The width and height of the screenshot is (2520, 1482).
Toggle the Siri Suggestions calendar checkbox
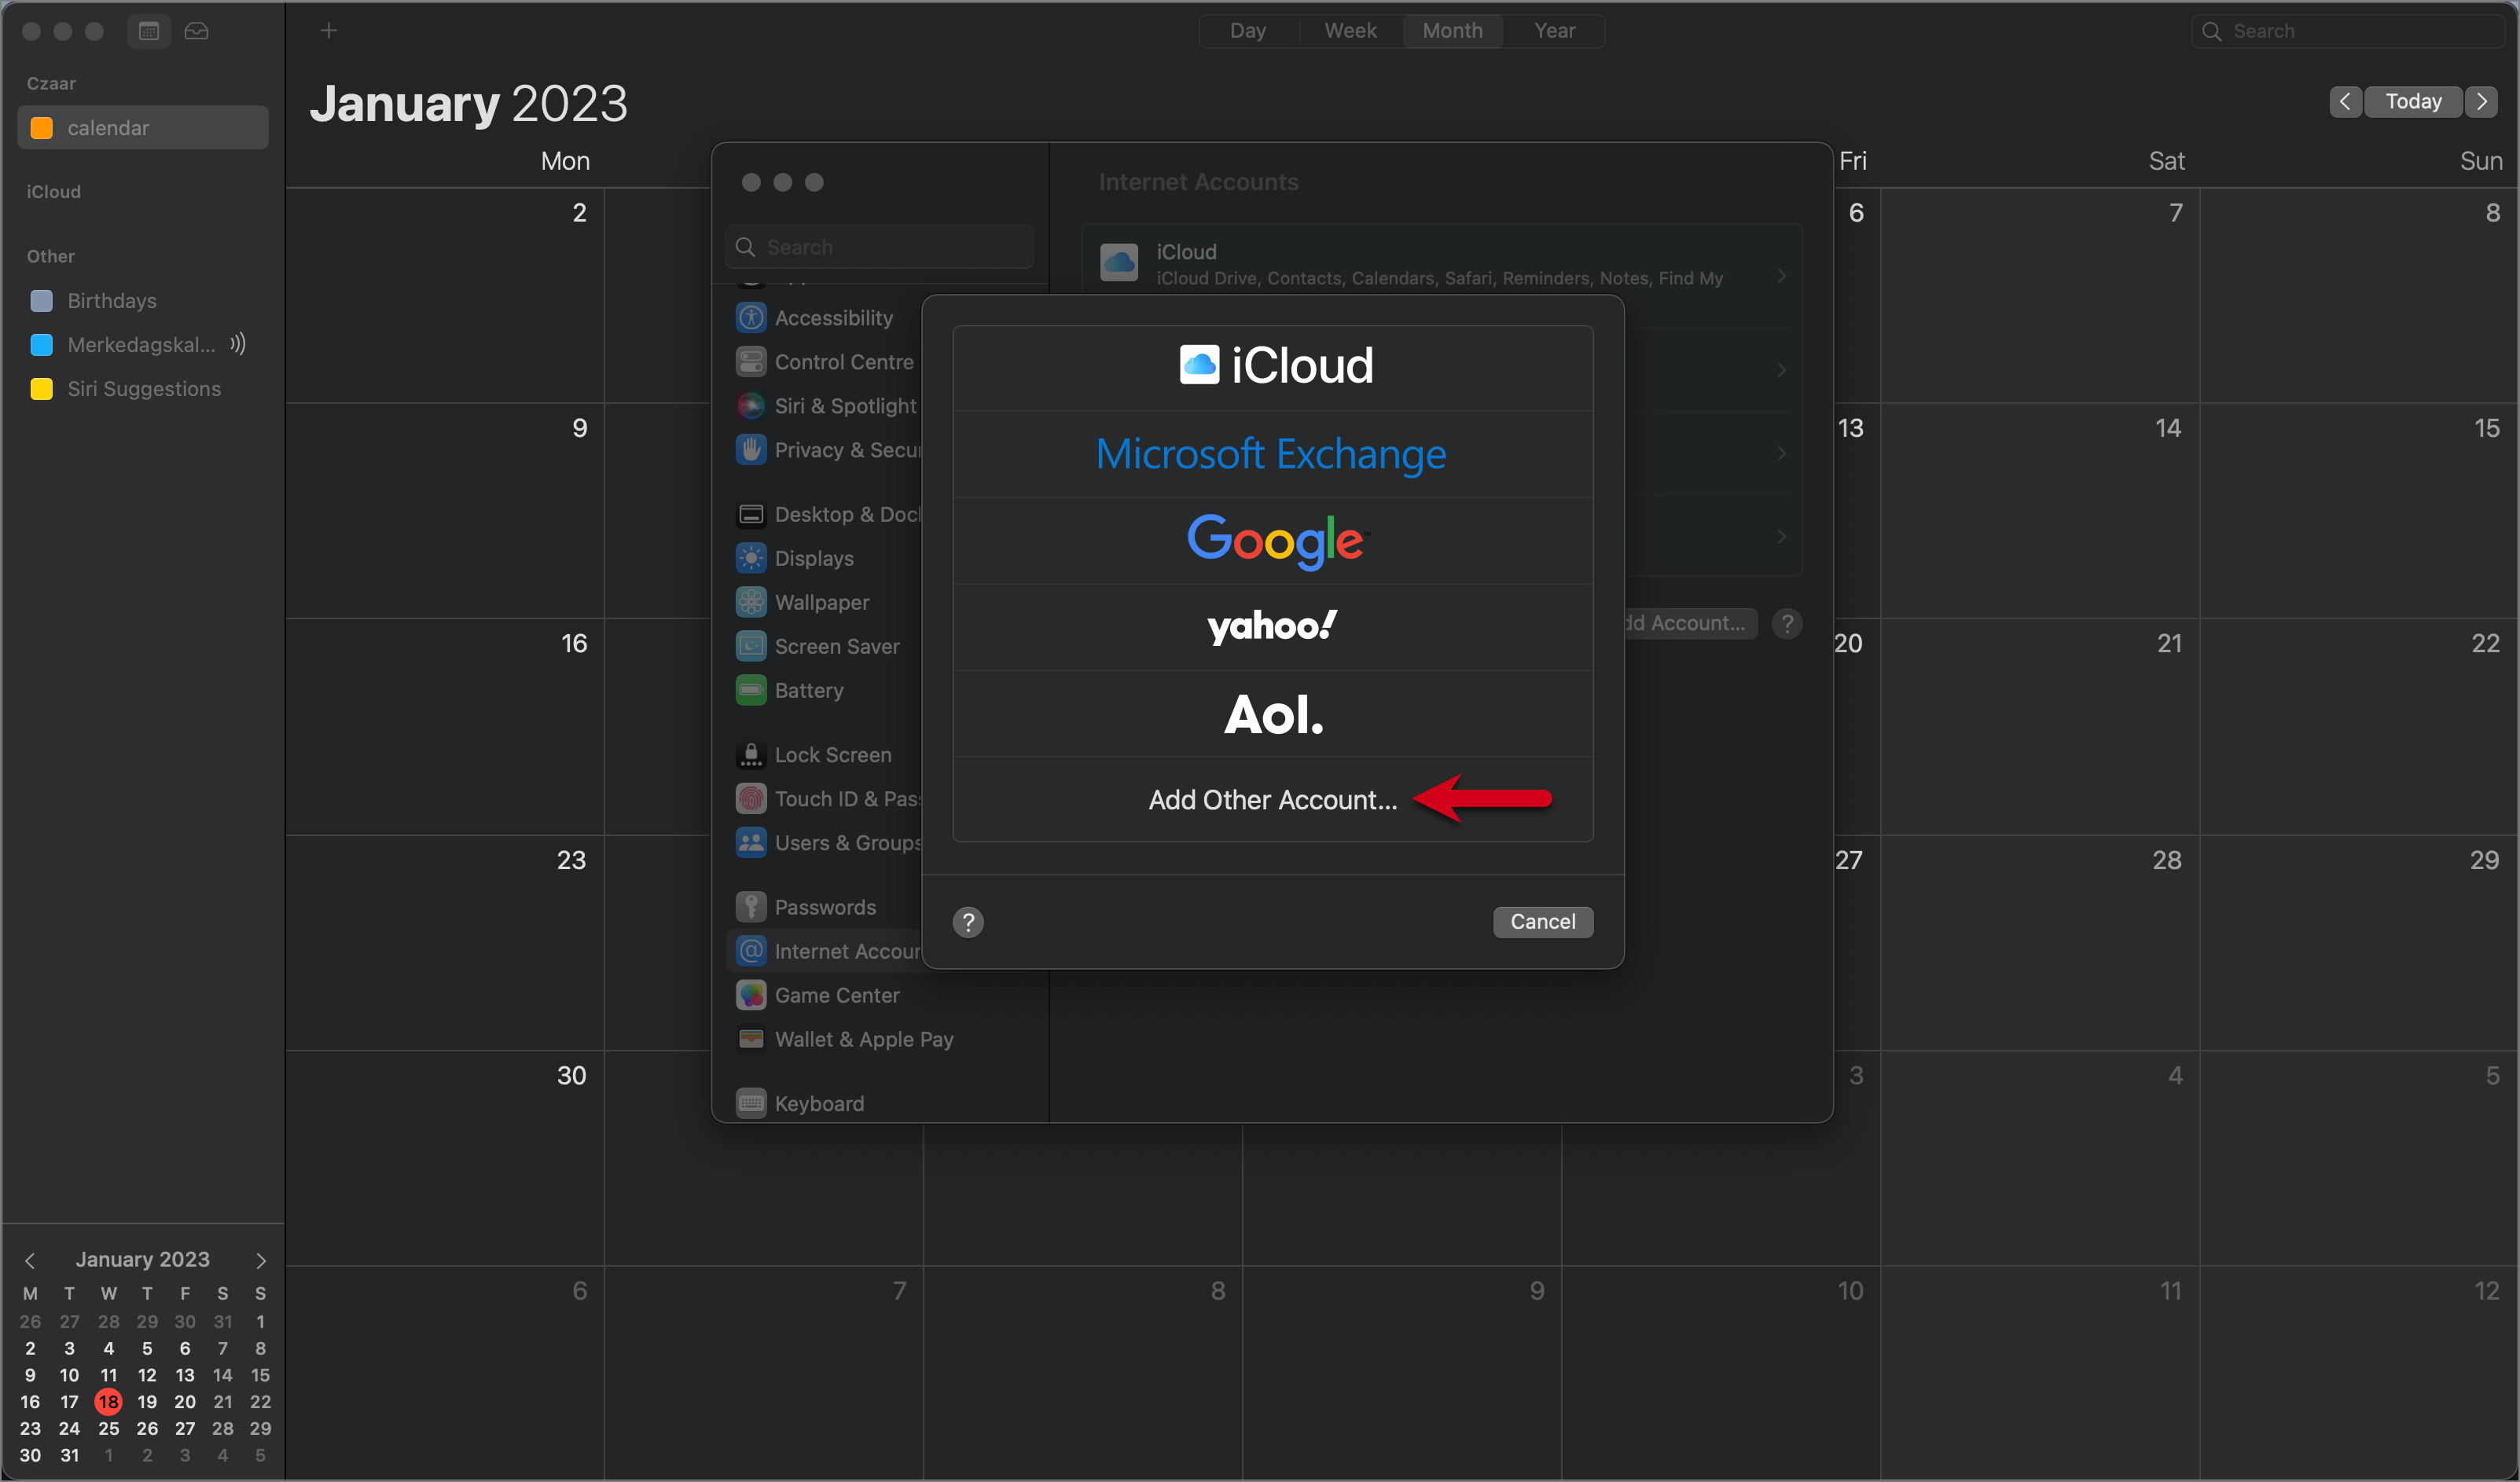coord(42,389)
